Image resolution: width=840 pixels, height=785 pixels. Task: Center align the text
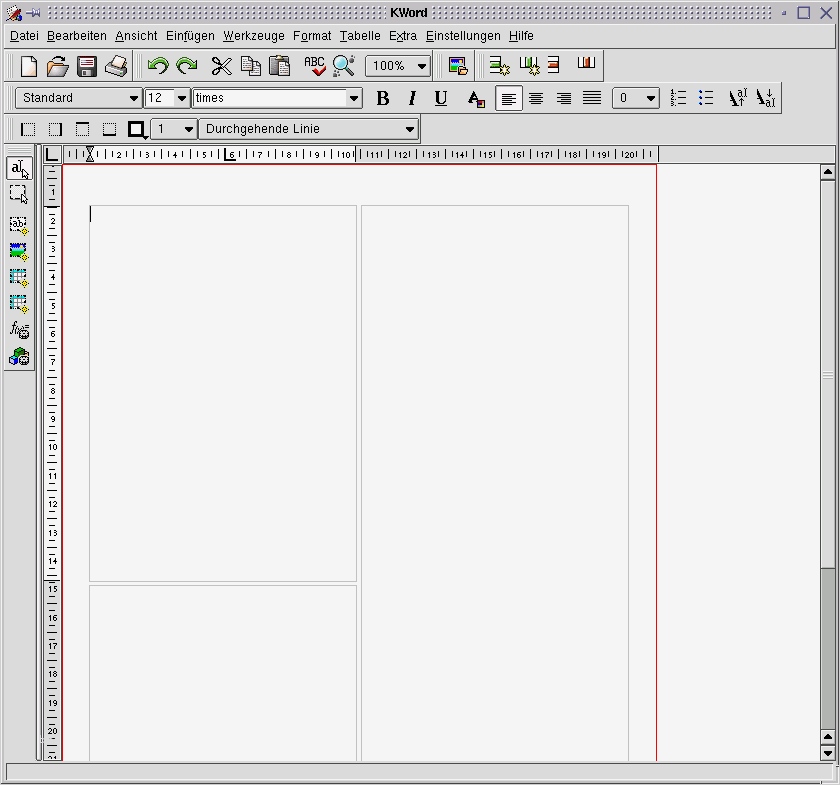(536, 99)
